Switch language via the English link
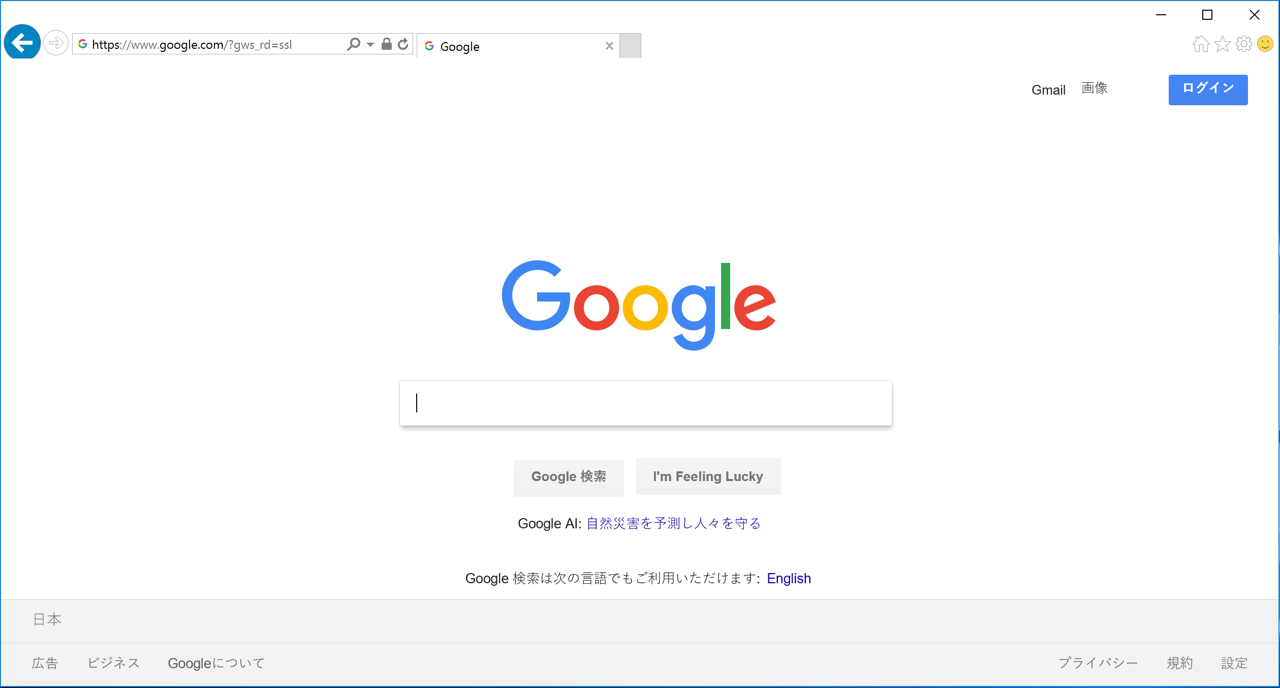 789,579
